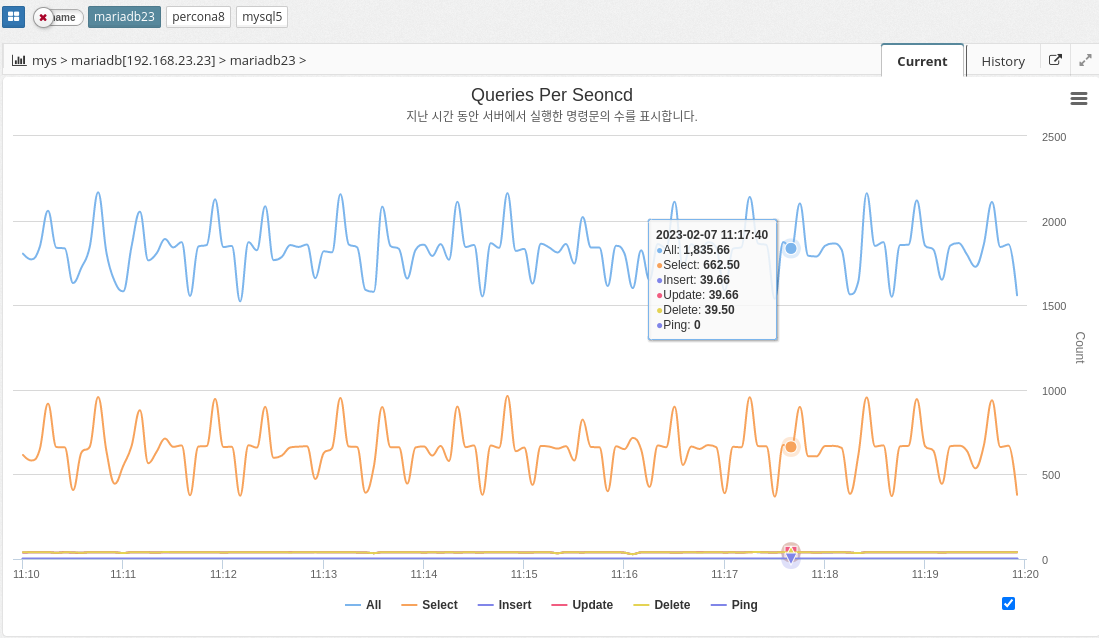Select the percona8 server button
Screen dimensions: 1099x638
pyautogui.click(x=198, y=17)
